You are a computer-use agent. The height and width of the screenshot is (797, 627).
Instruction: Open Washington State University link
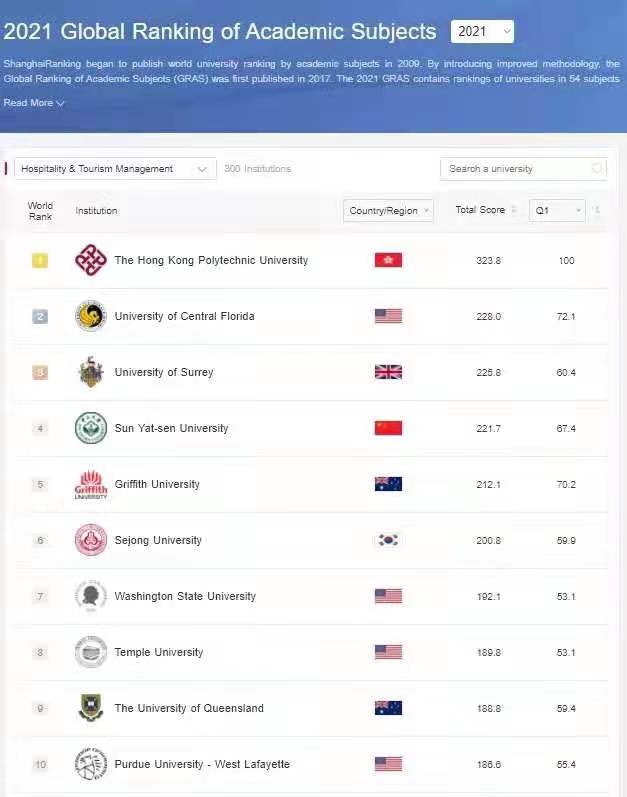(185, 596)
